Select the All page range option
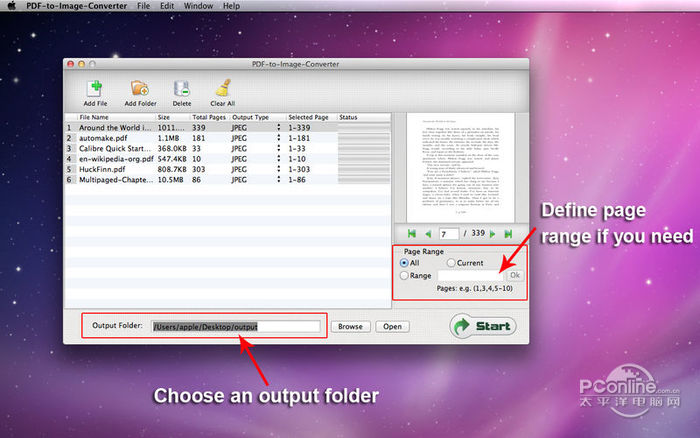Screen dimensions: 700x438 (x=404, y=263)
